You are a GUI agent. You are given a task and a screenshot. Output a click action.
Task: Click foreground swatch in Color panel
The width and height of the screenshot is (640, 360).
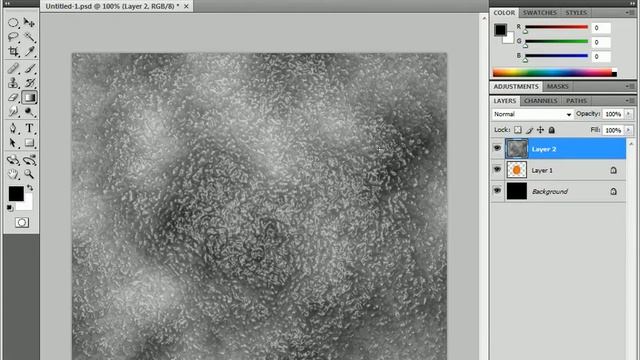click(500, 29)
